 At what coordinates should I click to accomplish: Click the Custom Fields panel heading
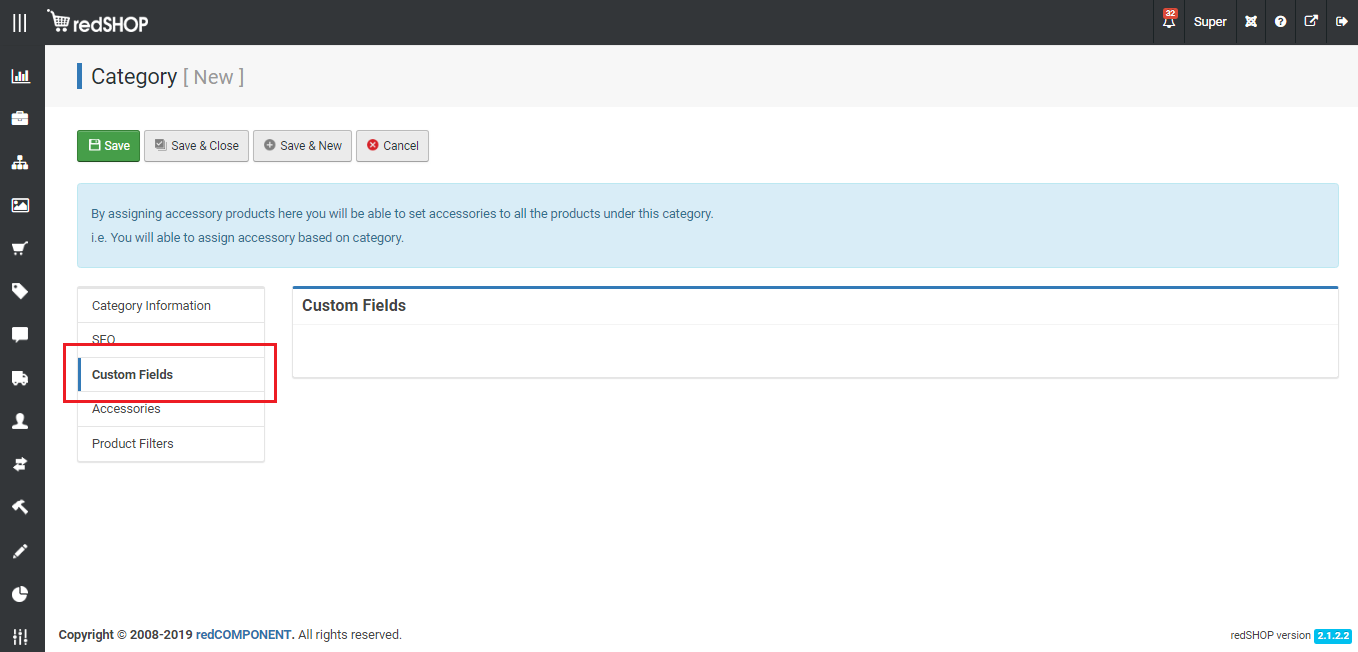click(x=354, y=306)
